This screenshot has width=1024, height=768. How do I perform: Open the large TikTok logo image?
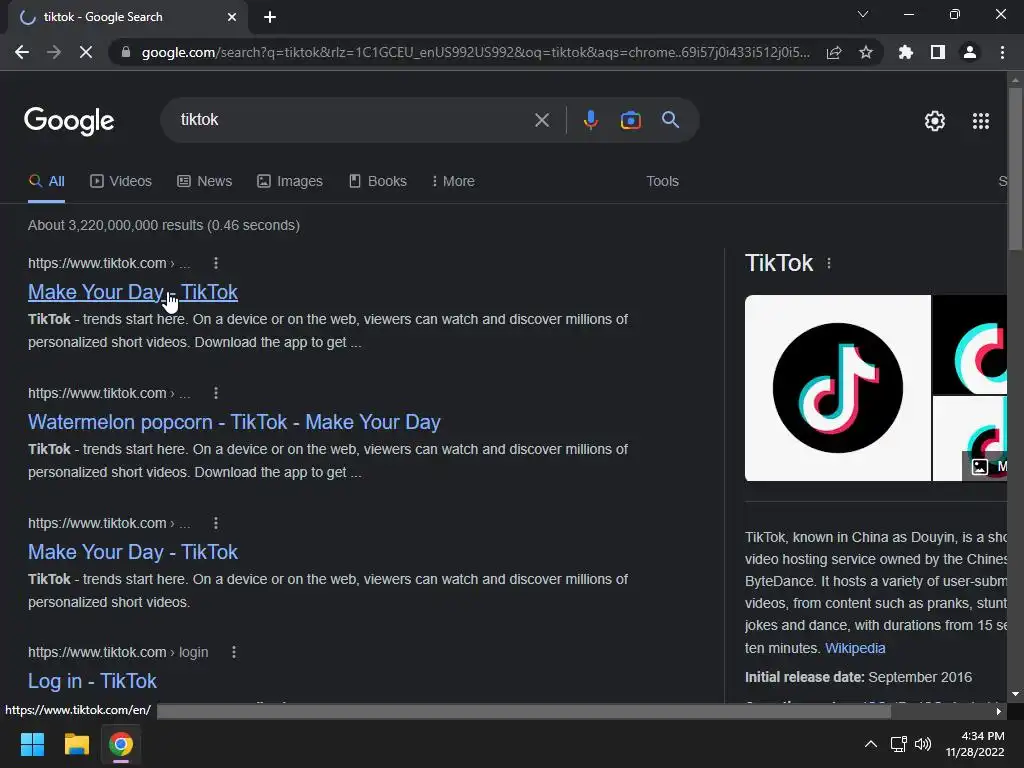[837, 388]
